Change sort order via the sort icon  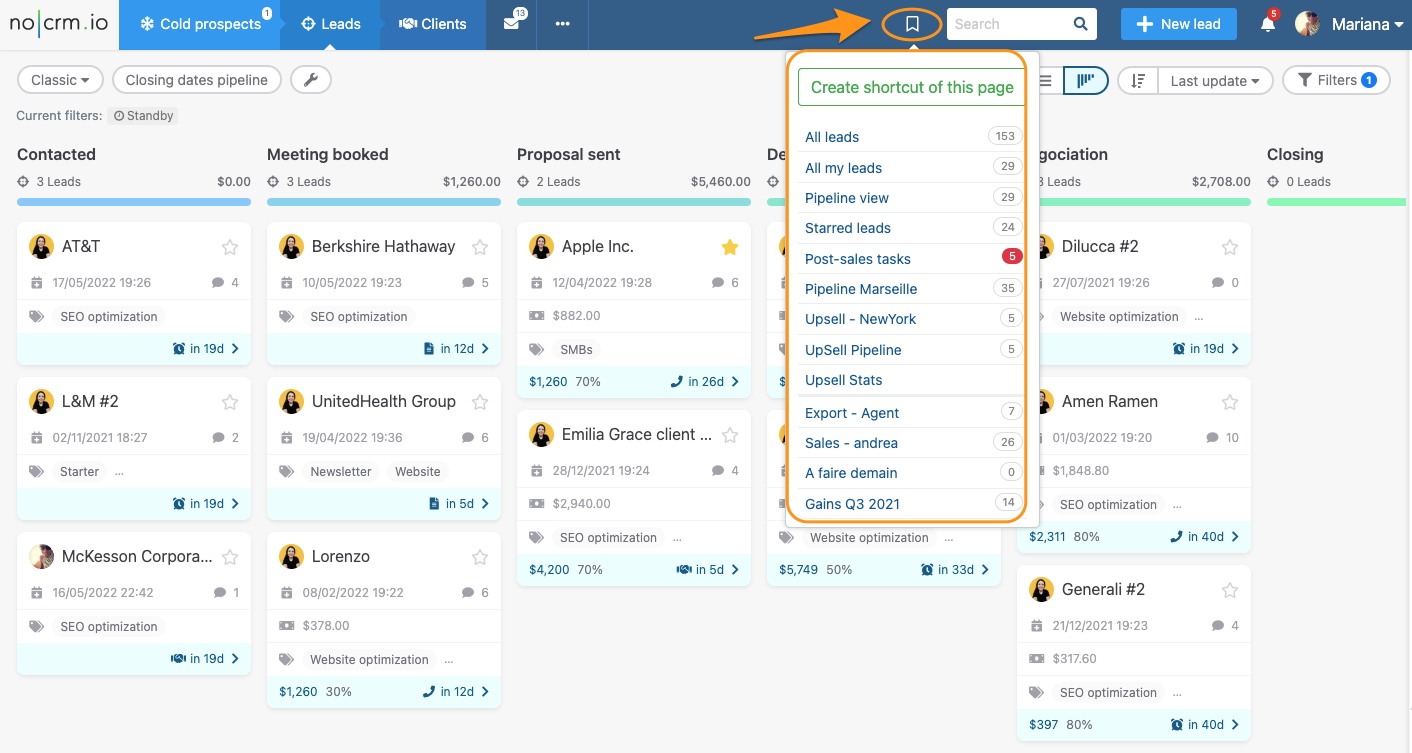[x=1138, y=80]
